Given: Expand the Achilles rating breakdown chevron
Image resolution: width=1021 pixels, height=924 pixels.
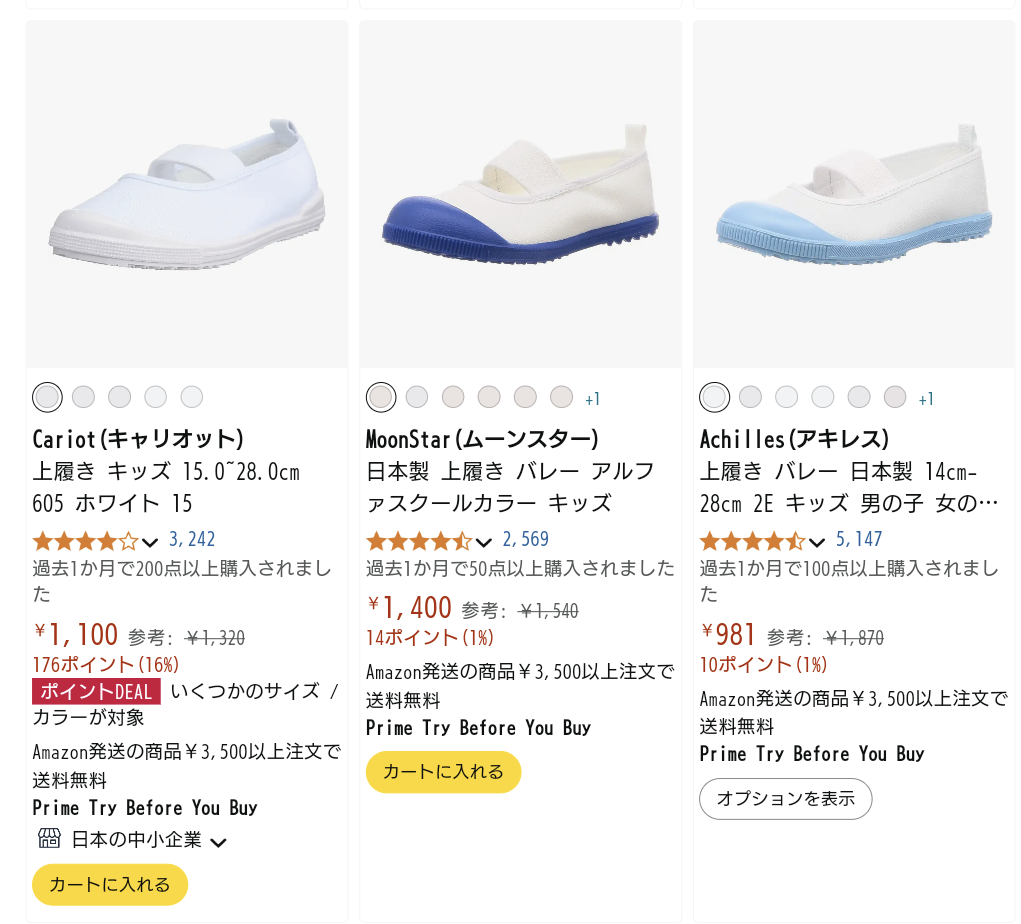Looking at the screenshot, I should 817,542.
